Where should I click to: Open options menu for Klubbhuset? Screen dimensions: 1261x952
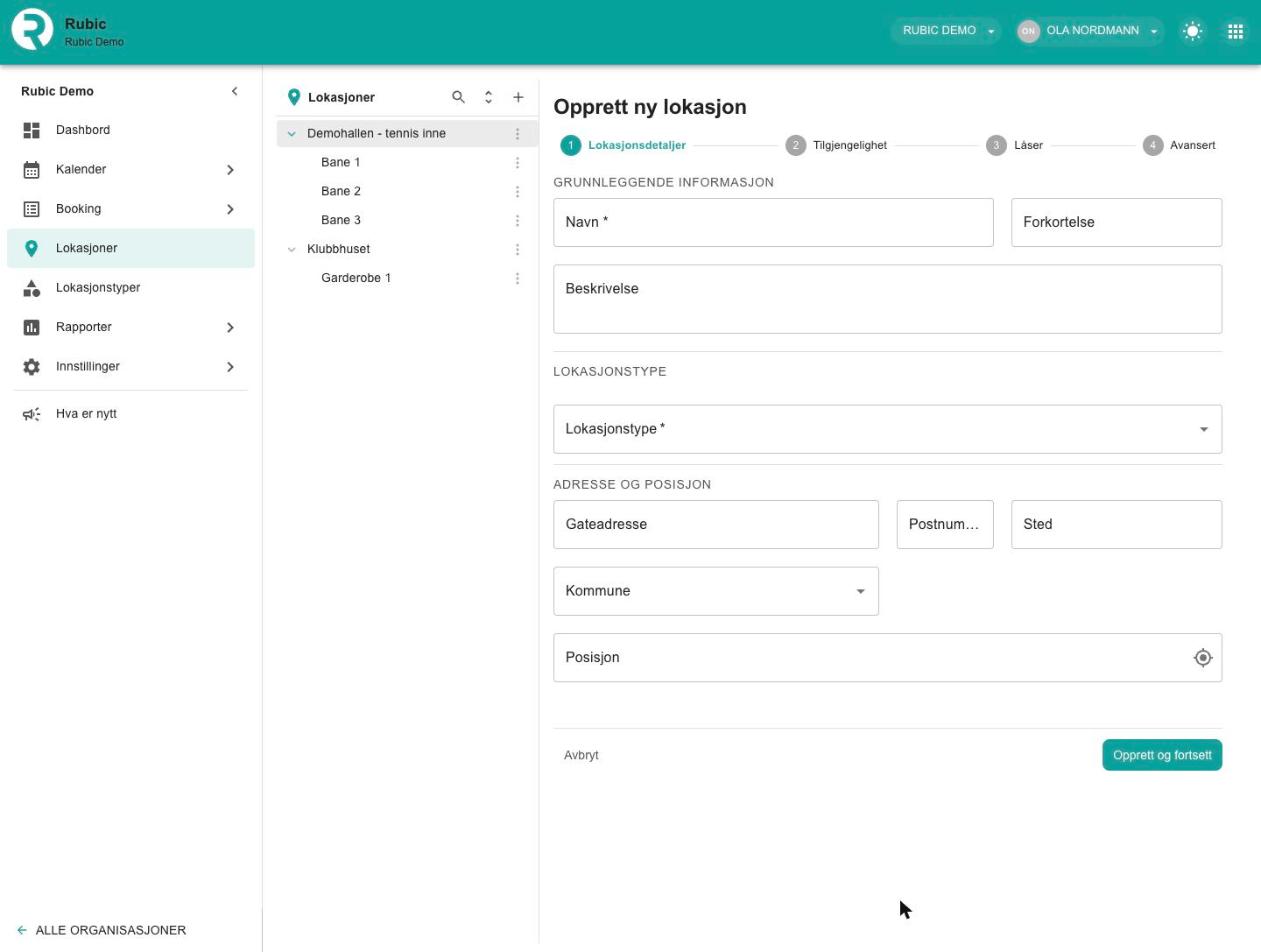tap(517, 250)
